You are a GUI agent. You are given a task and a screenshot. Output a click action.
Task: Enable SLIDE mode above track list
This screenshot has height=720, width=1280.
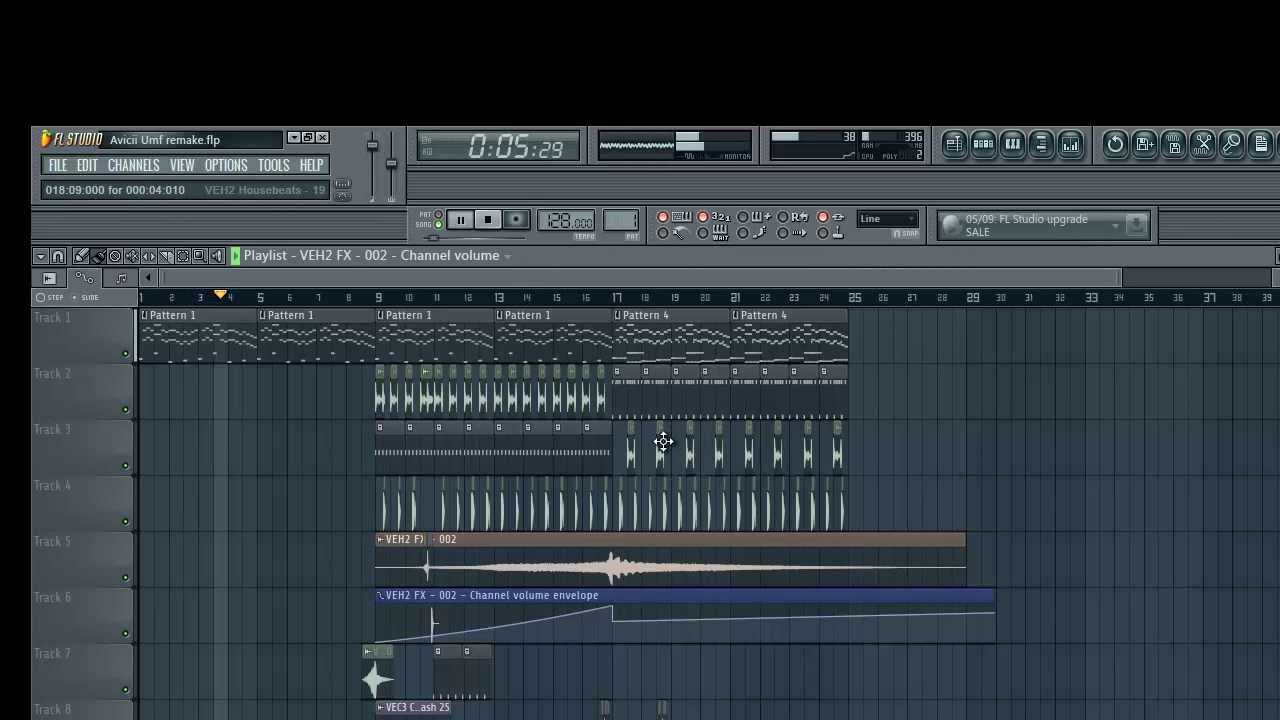(x=86, y=297)
